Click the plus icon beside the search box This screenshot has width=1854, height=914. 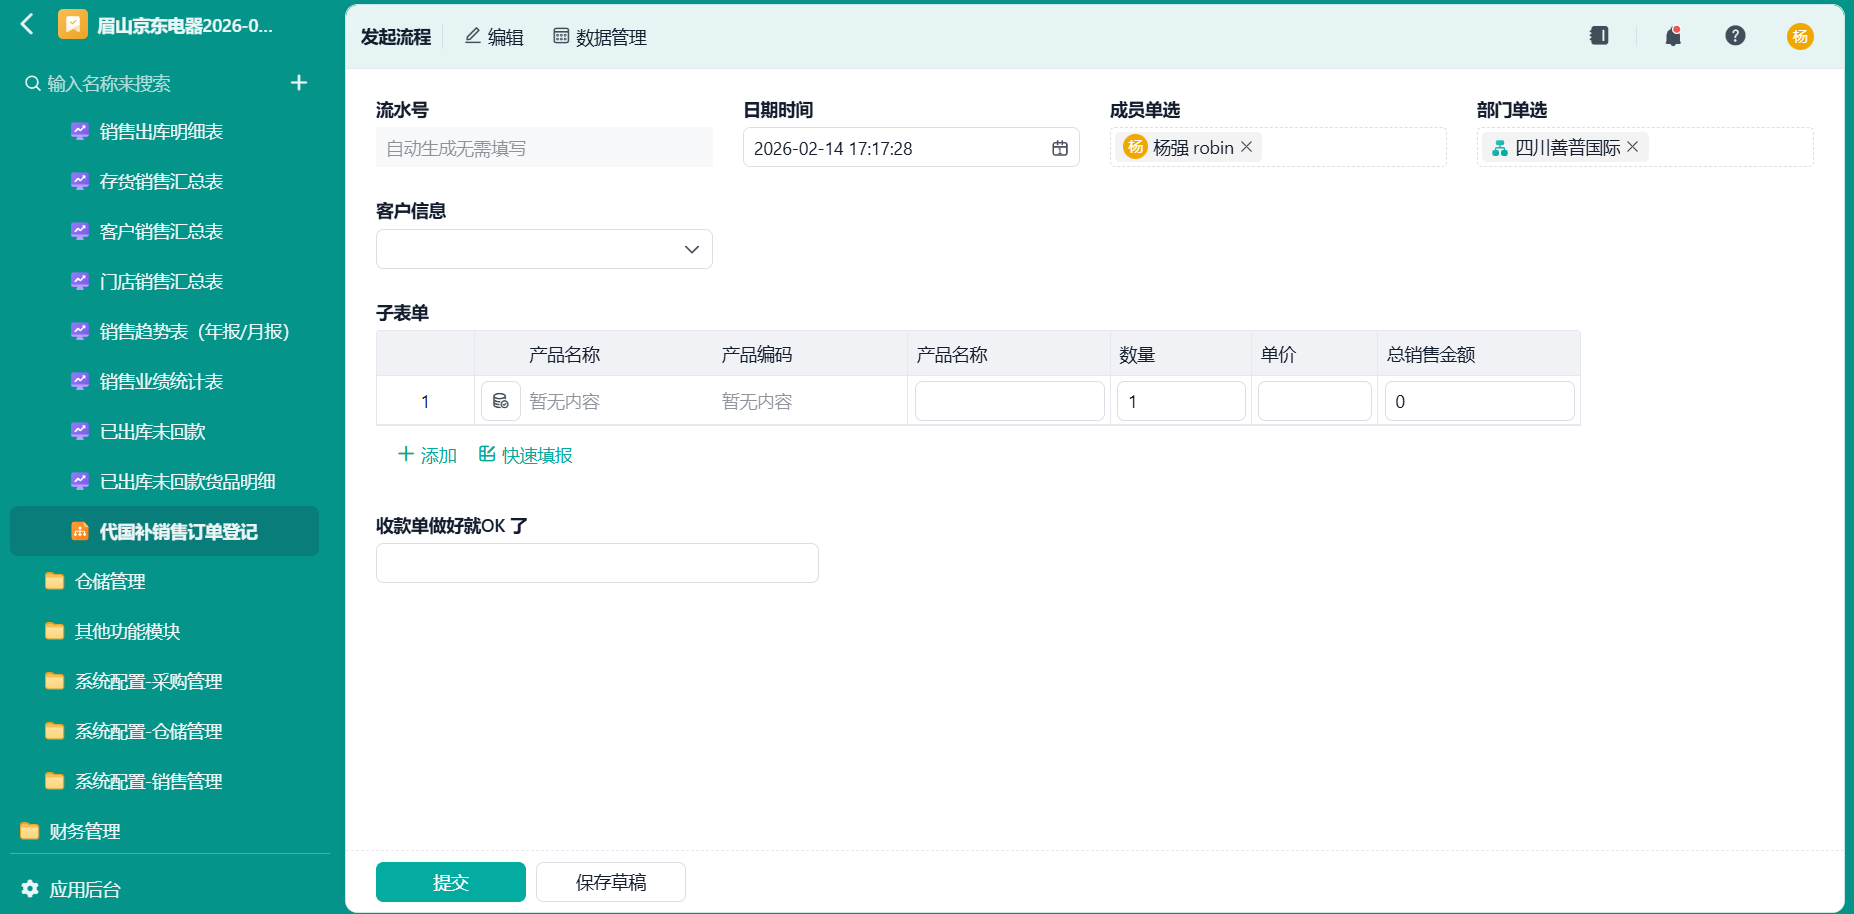point(298,83)
